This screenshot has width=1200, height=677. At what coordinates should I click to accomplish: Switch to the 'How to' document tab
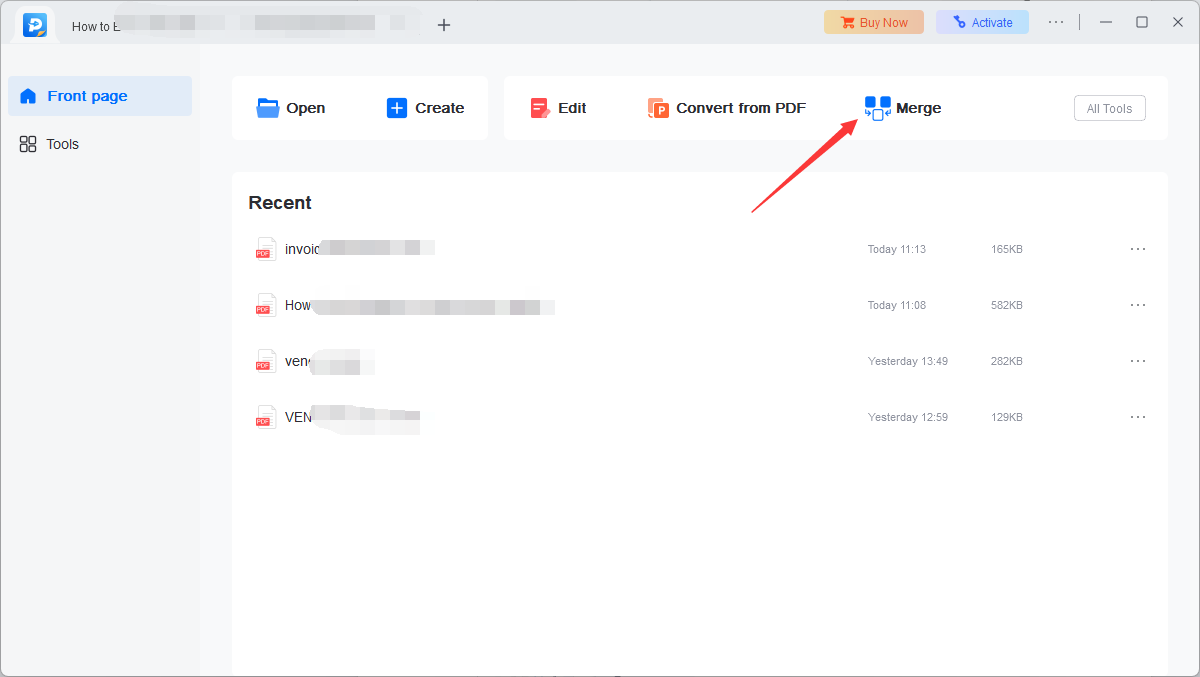(x=240, y=26)
